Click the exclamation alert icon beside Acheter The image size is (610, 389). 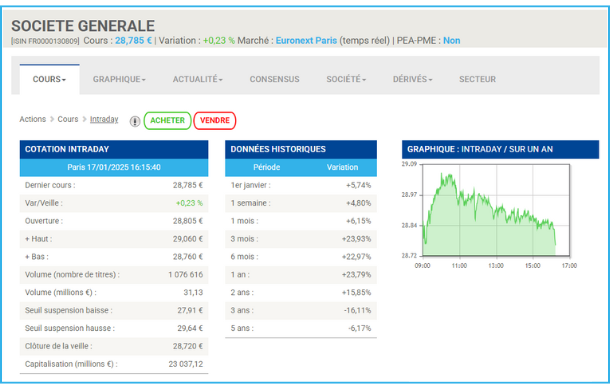click(x=135, y=121)
